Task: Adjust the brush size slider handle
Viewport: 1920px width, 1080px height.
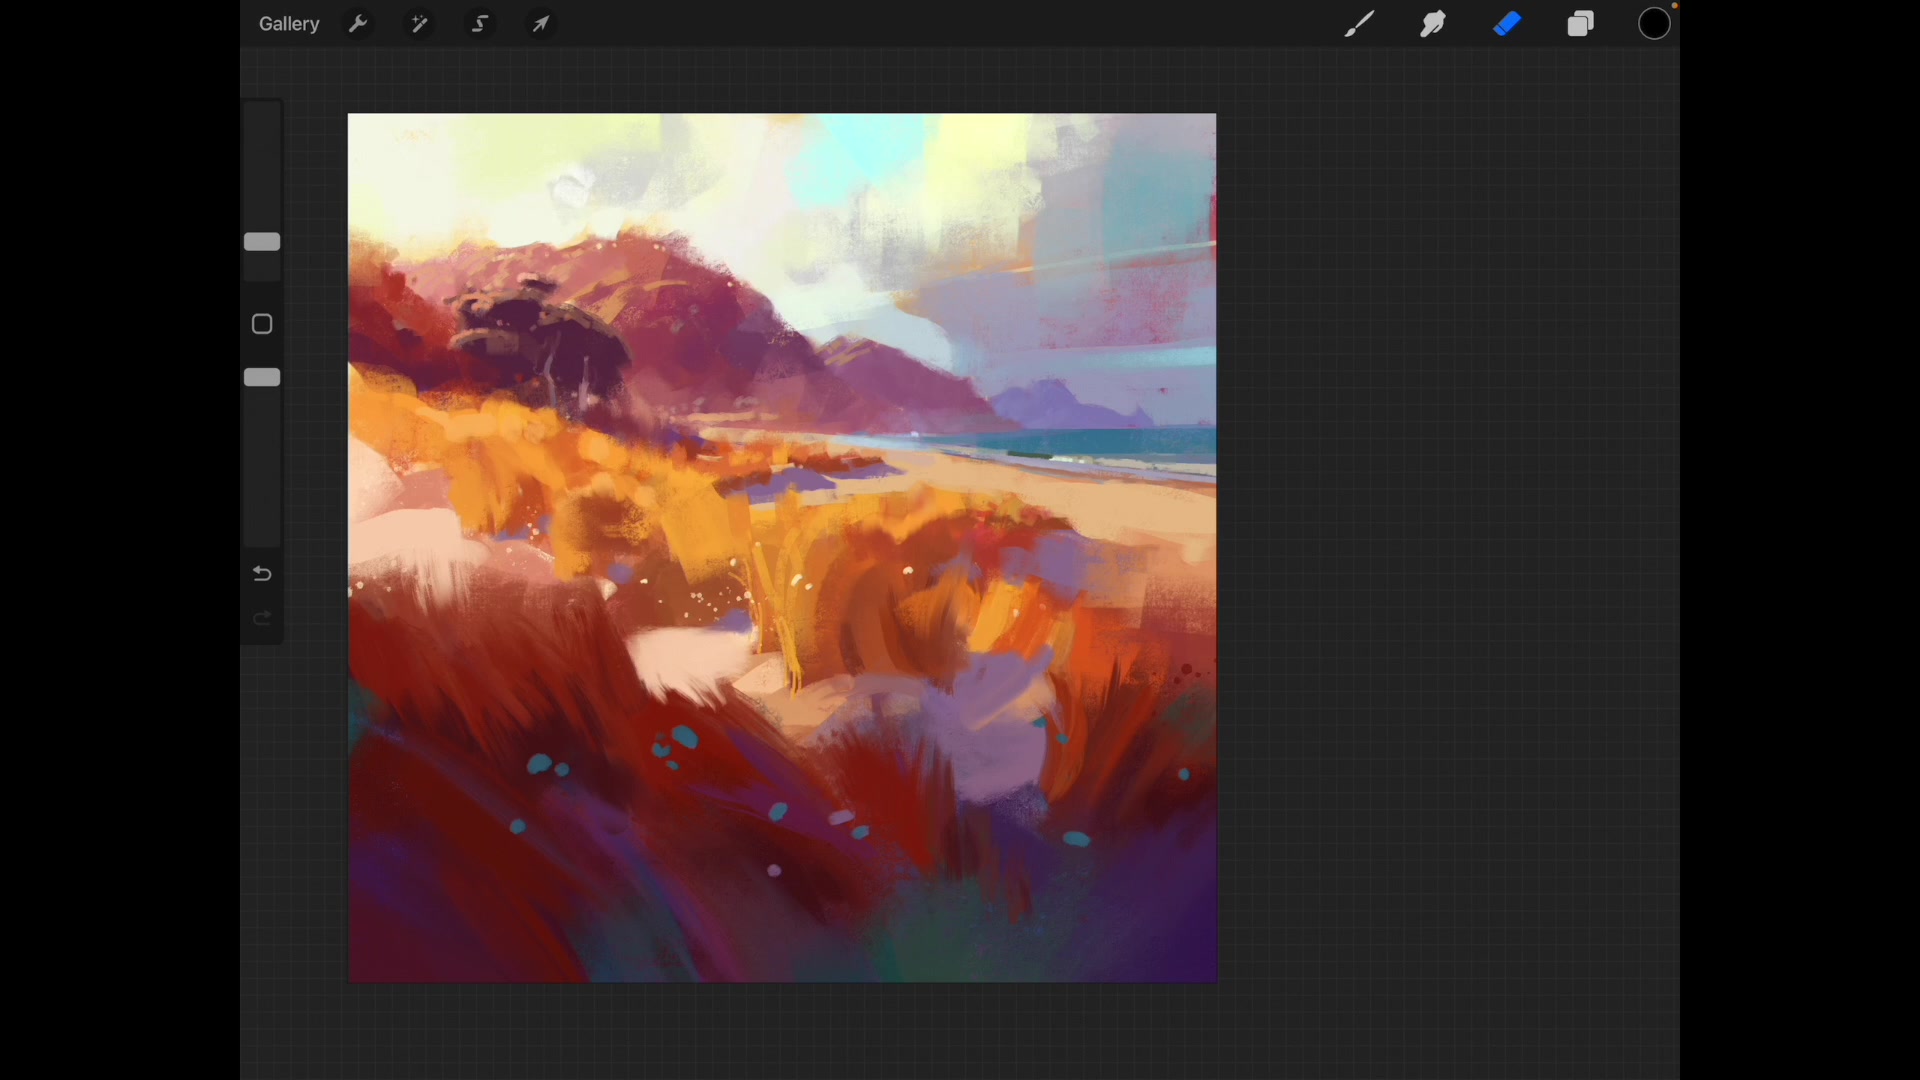Action: [x=262, y=242]
